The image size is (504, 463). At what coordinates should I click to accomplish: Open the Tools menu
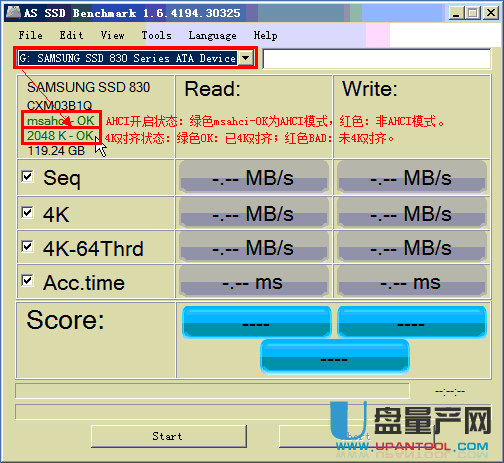click(156, 35)
